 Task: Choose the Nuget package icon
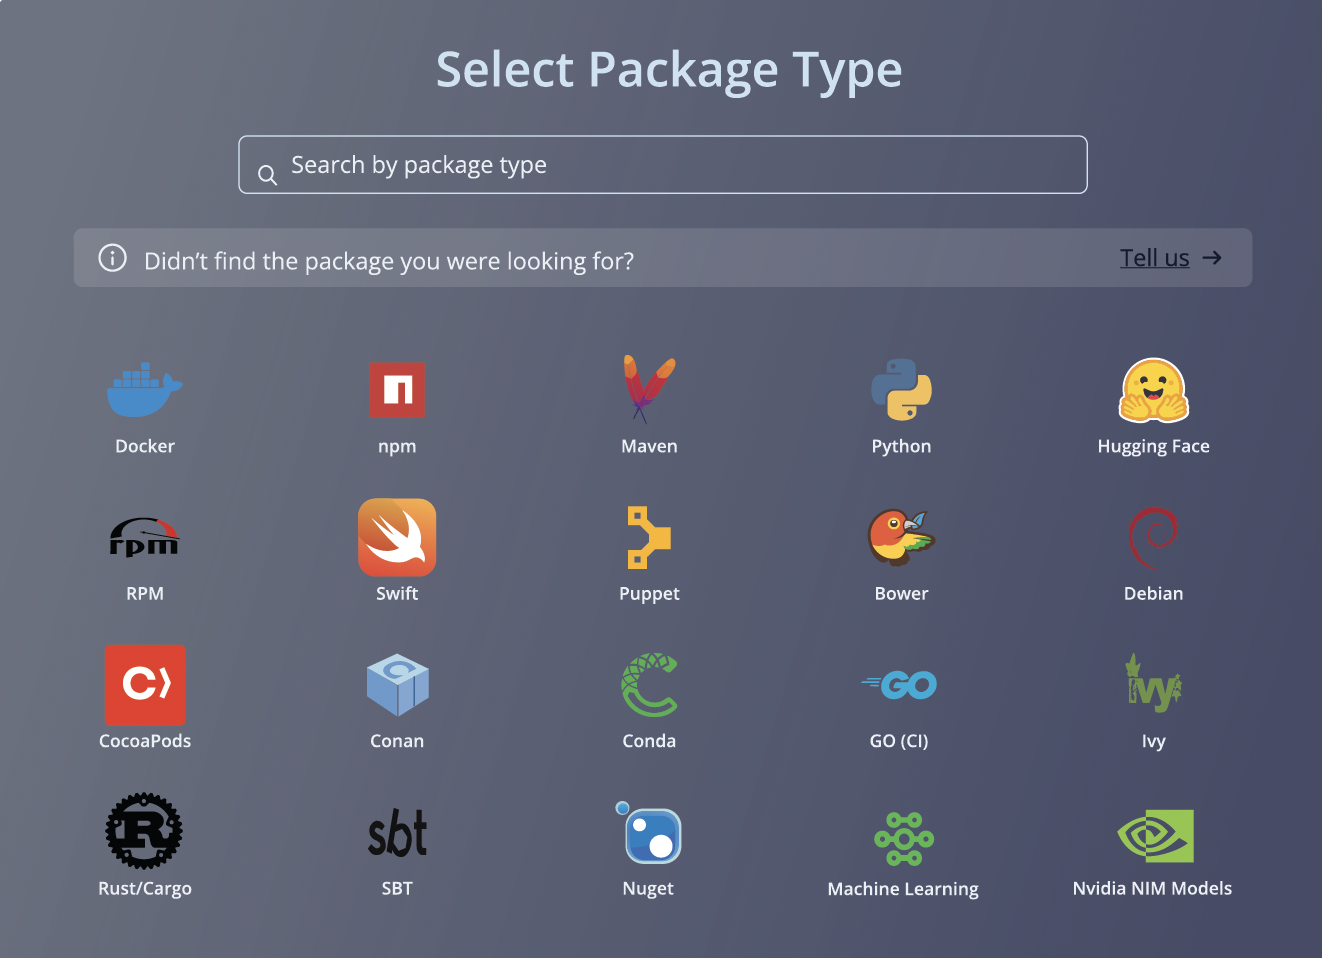pos(651,834)
